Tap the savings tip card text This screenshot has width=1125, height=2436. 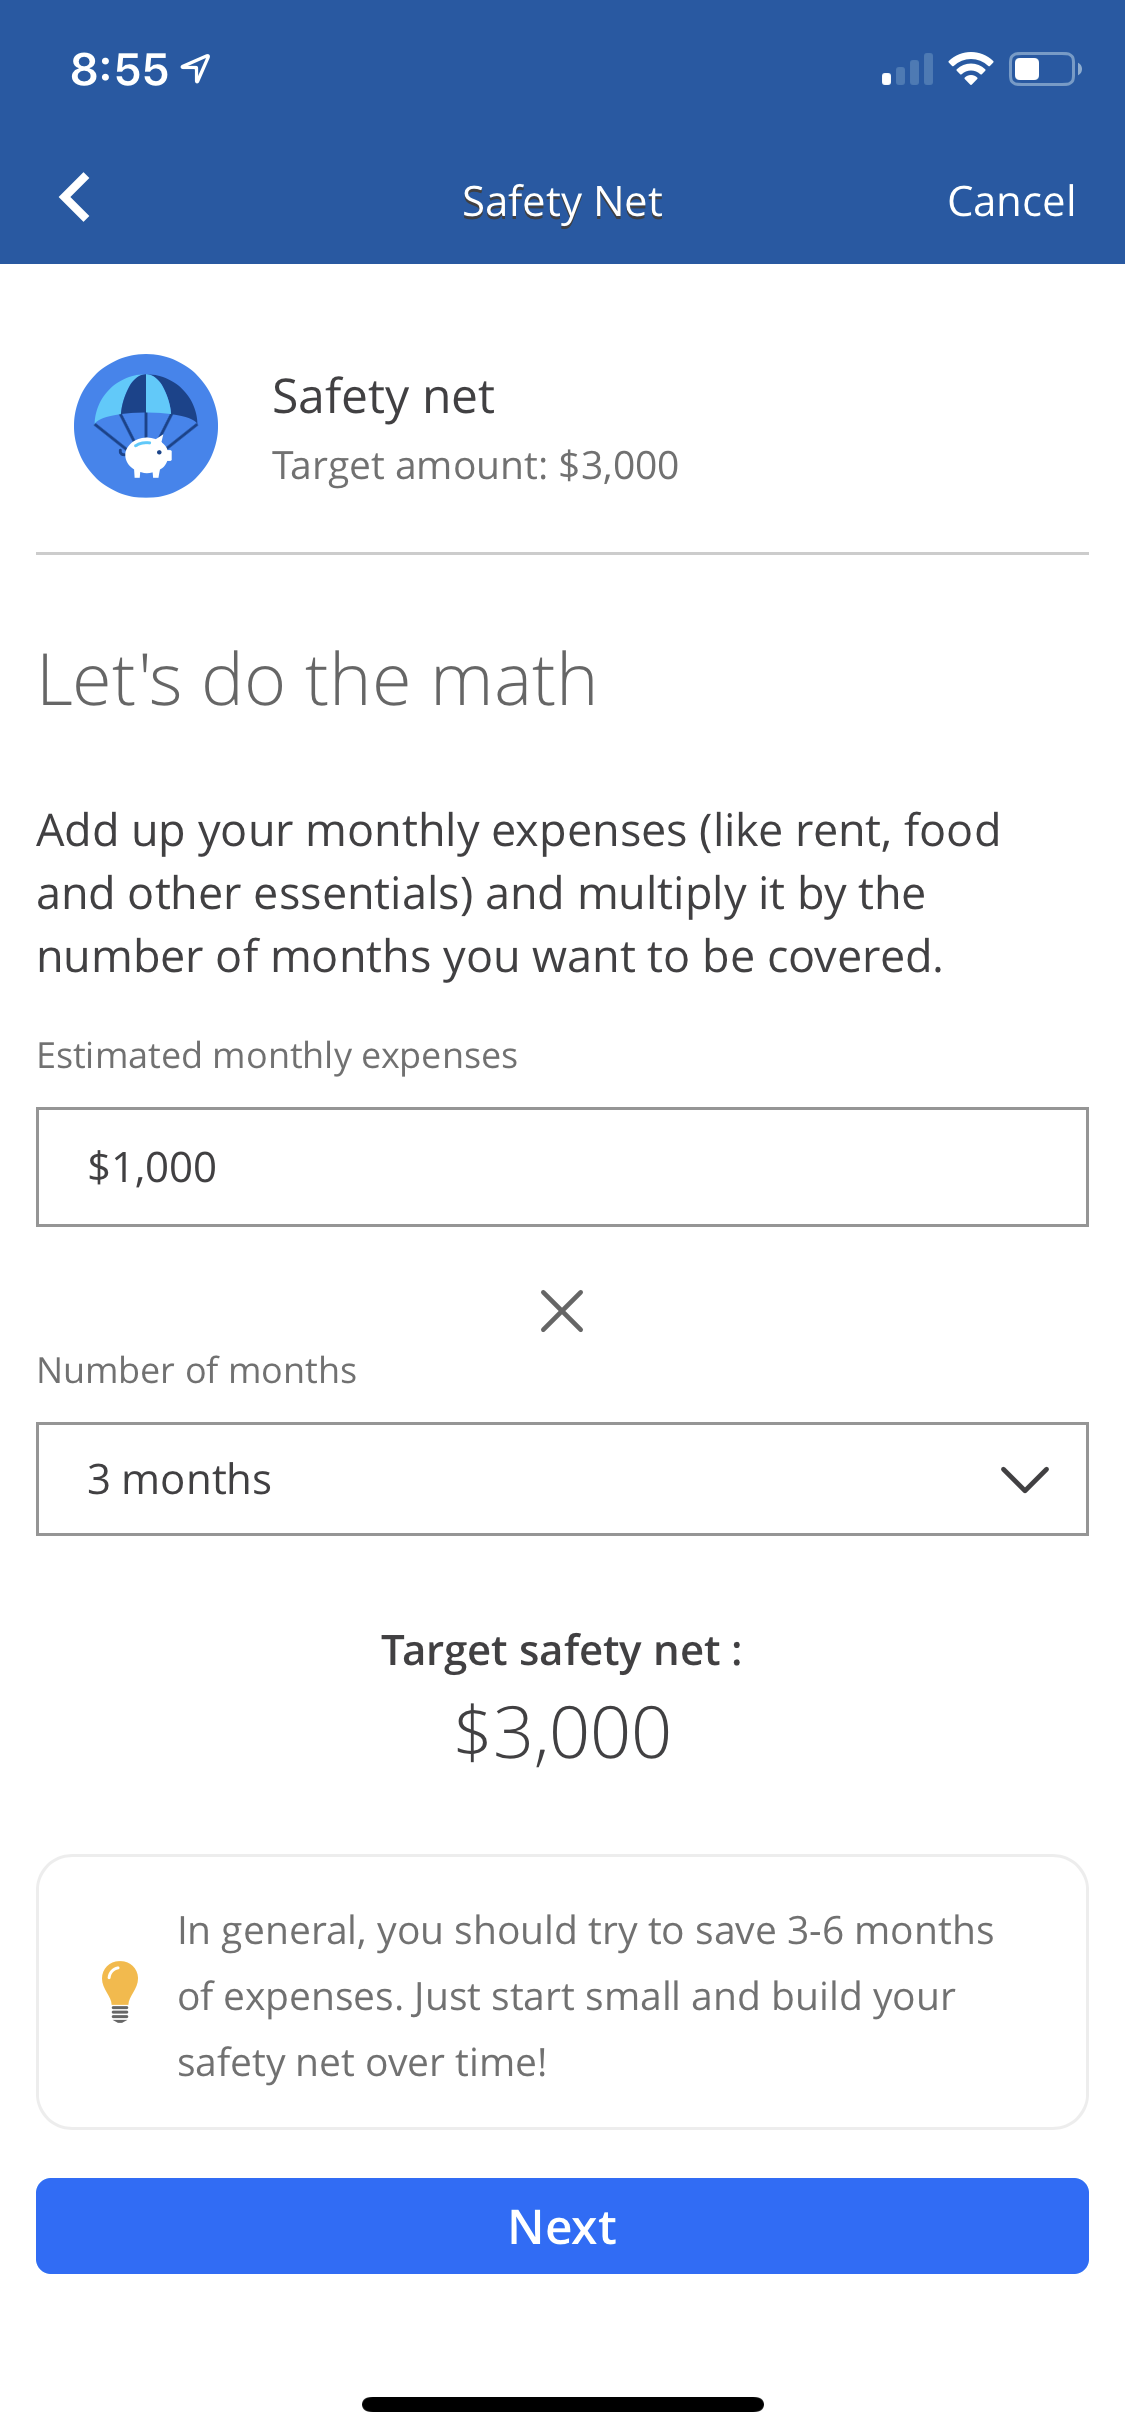(x=585, y=1995)
